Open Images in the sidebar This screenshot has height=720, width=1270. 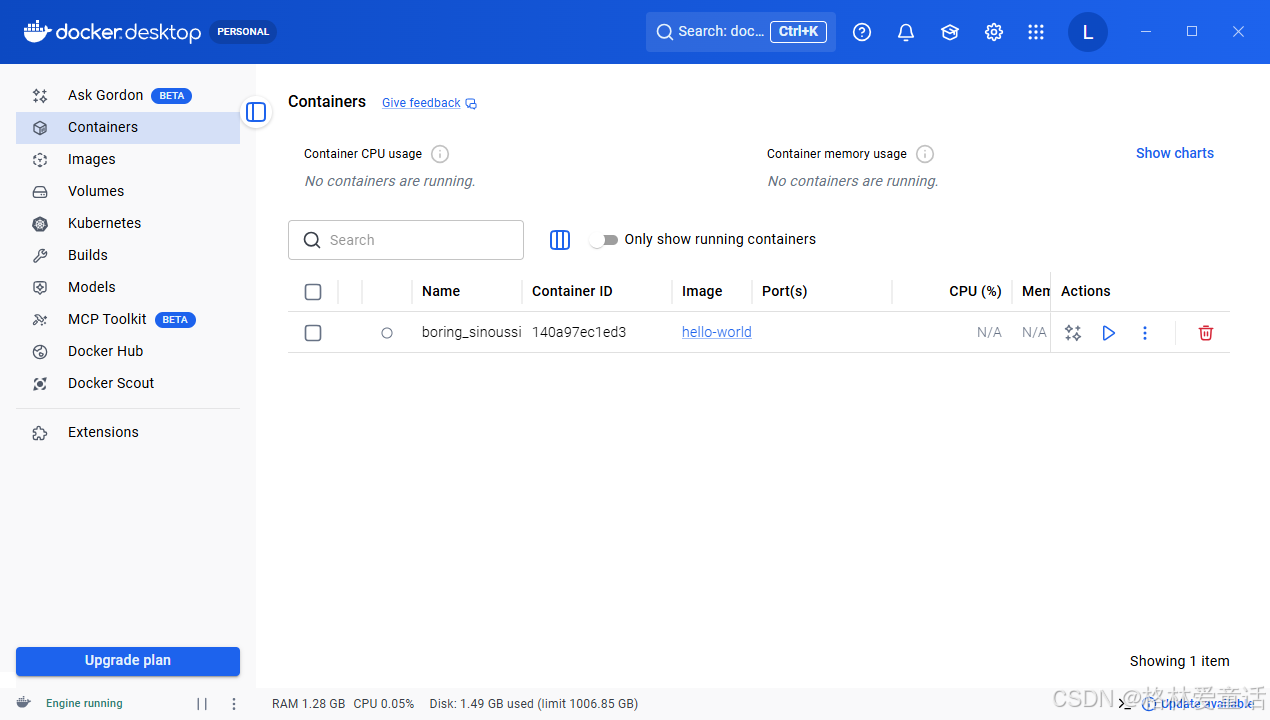click(x=128, y=160)
